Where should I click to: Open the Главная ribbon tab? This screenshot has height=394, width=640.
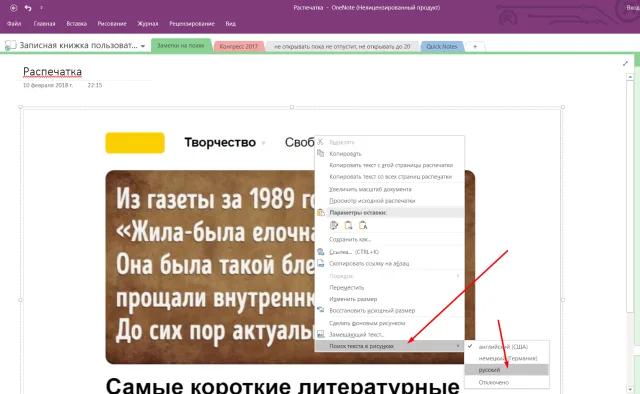[x=44, y=24]
